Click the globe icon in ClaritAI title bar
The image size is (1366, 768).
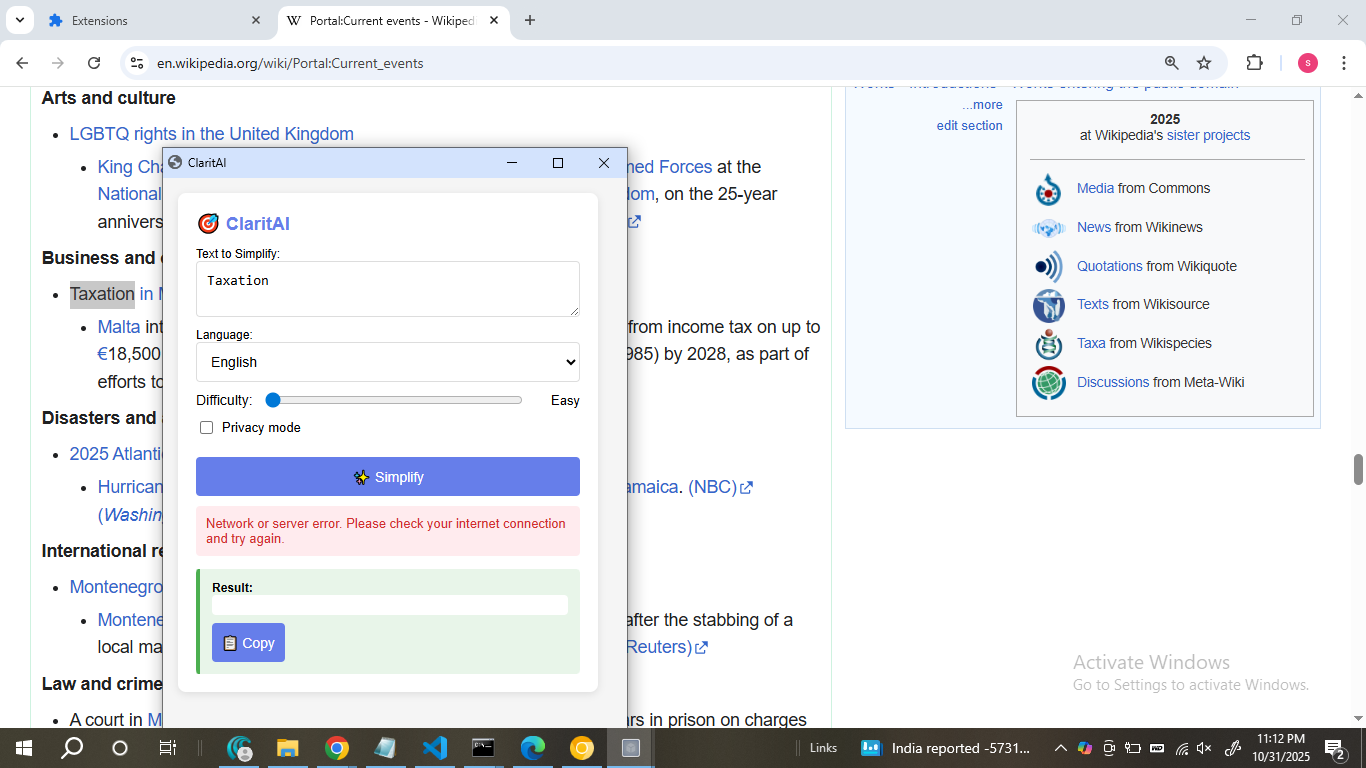[175, 163]
